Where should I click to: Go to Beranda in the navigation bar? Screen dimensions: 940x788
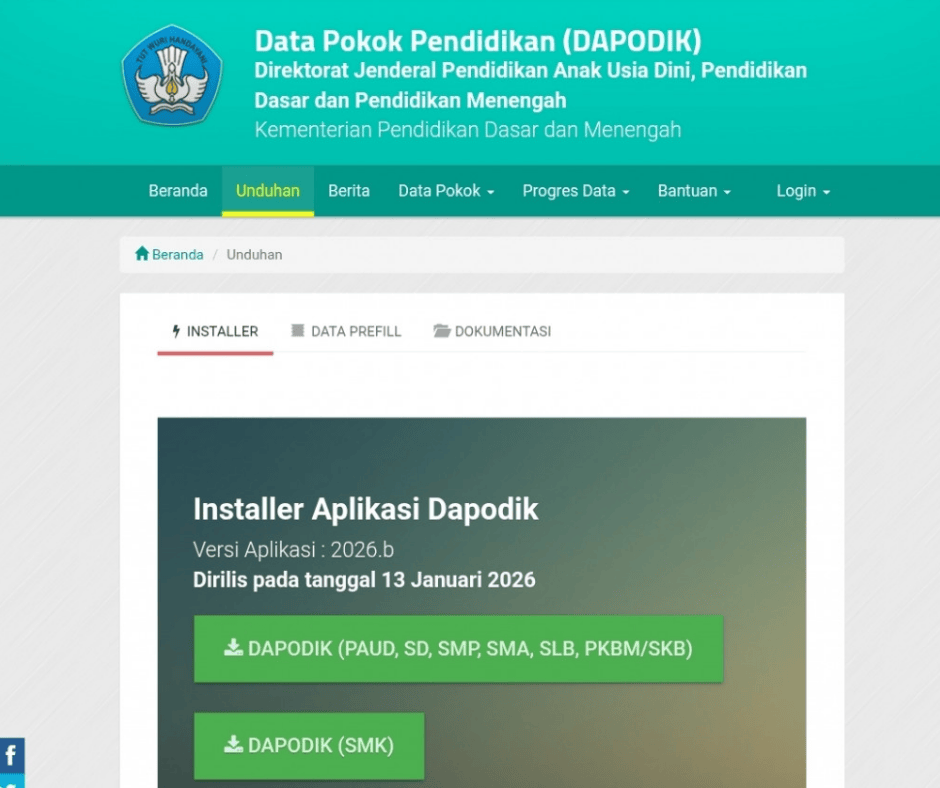pyautogui.click(x=178, y=191)
